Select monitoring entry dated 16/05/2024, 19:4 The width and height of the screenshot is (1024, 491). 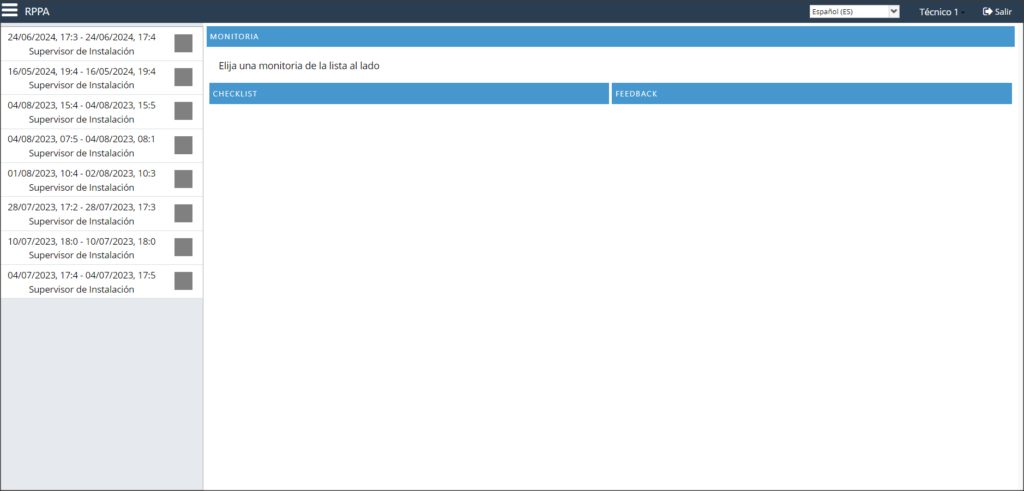101,78
